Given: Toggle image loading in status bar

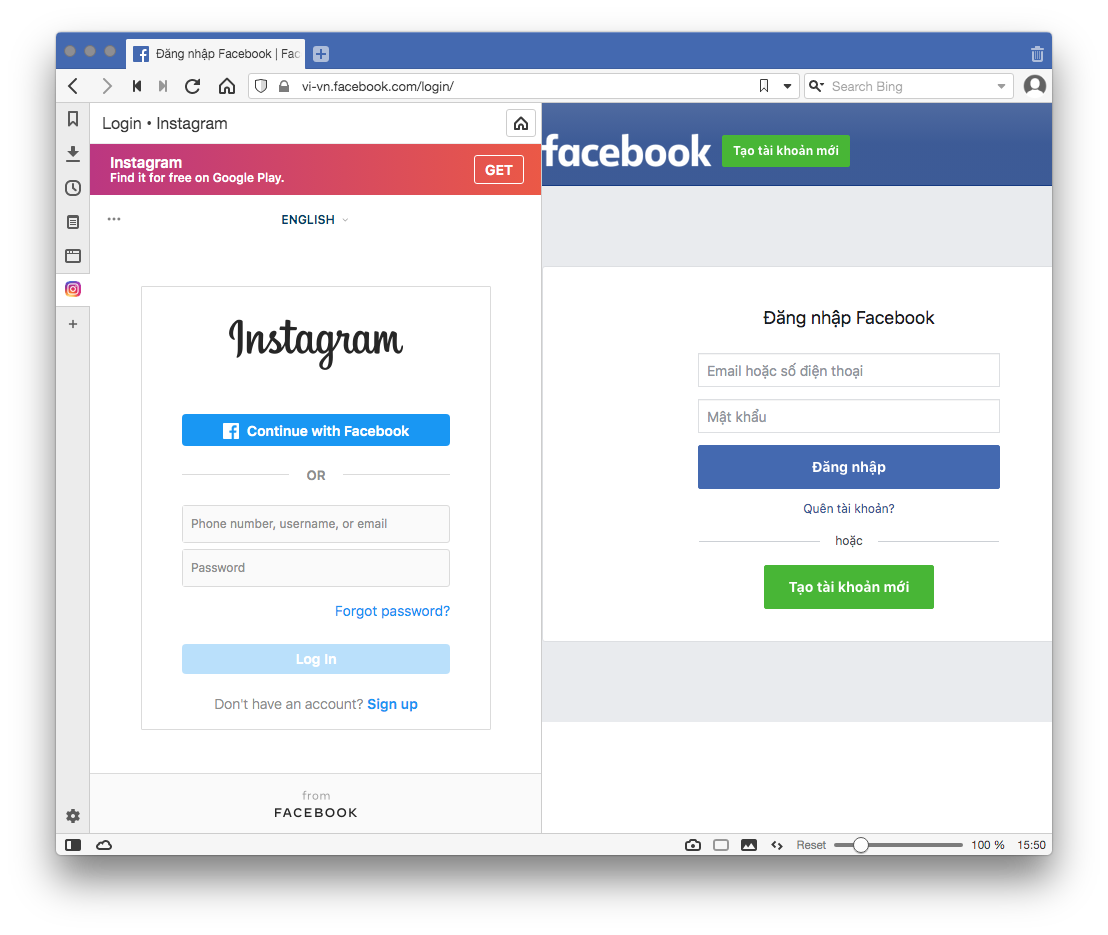Looking at the screenshot, I should [x=749, y=845].
